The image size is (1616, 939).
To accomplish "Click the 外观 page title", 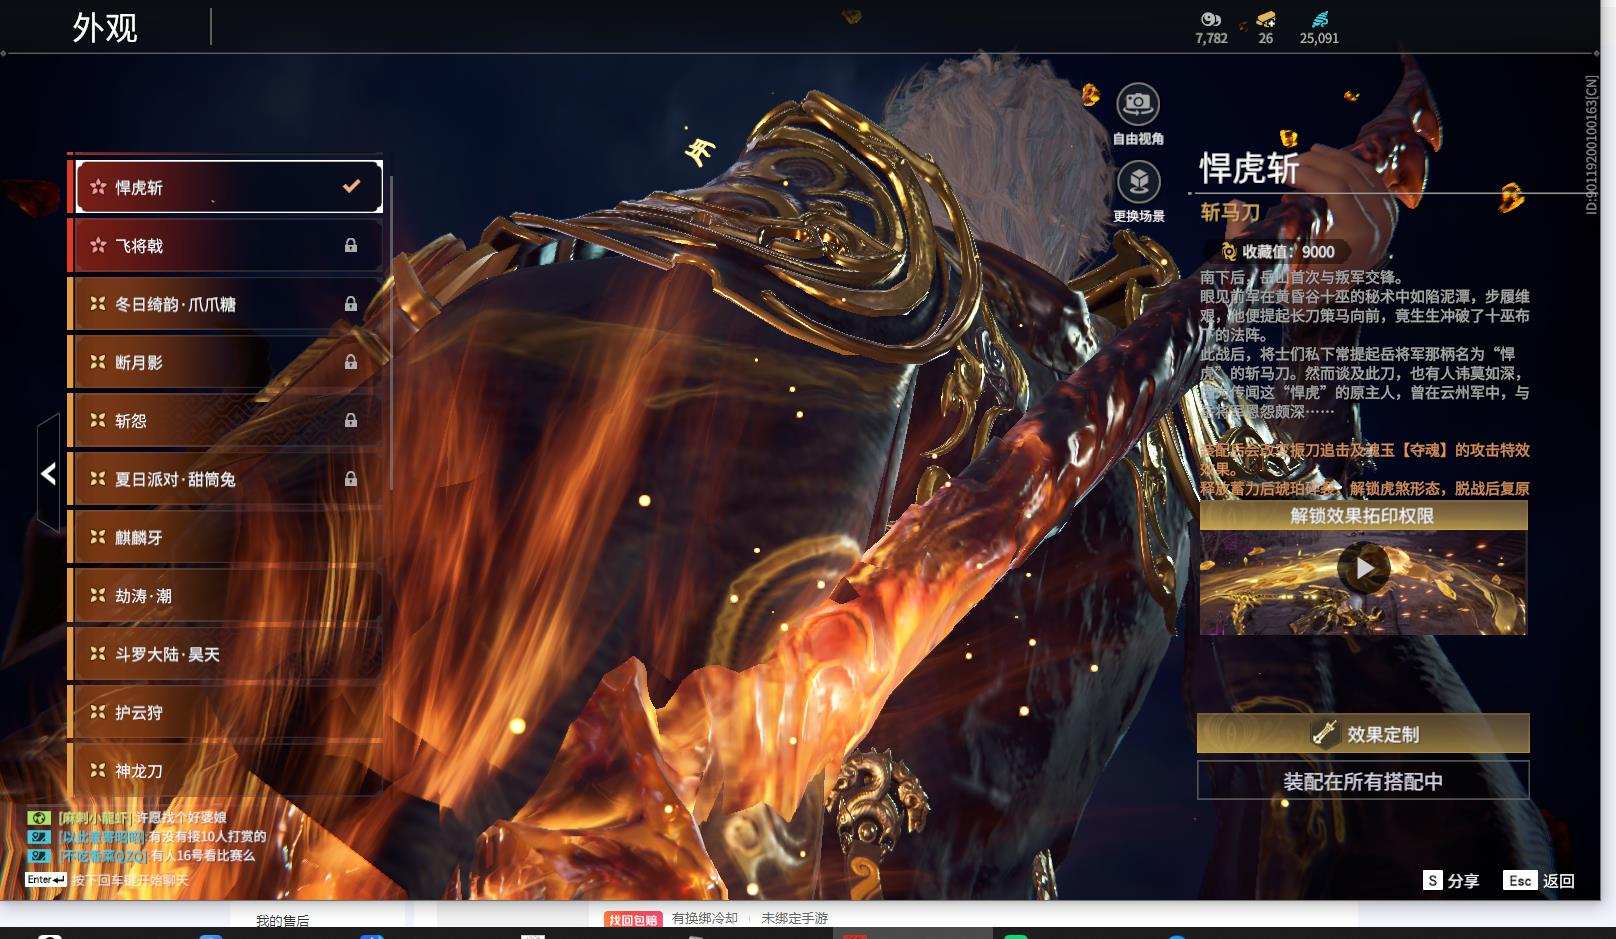I will [105, 27].
